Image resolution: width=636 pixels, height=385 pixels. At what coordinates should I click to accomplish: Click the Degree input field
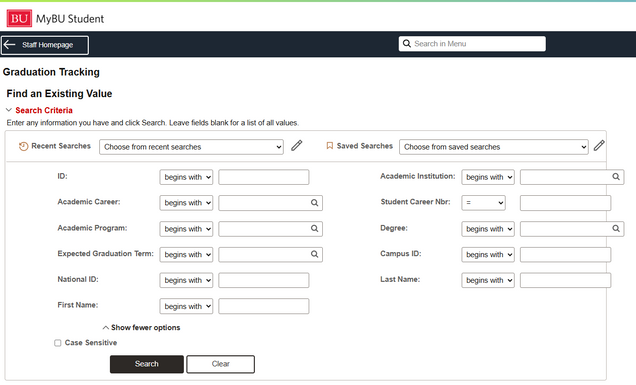click(x=572, y=229)
